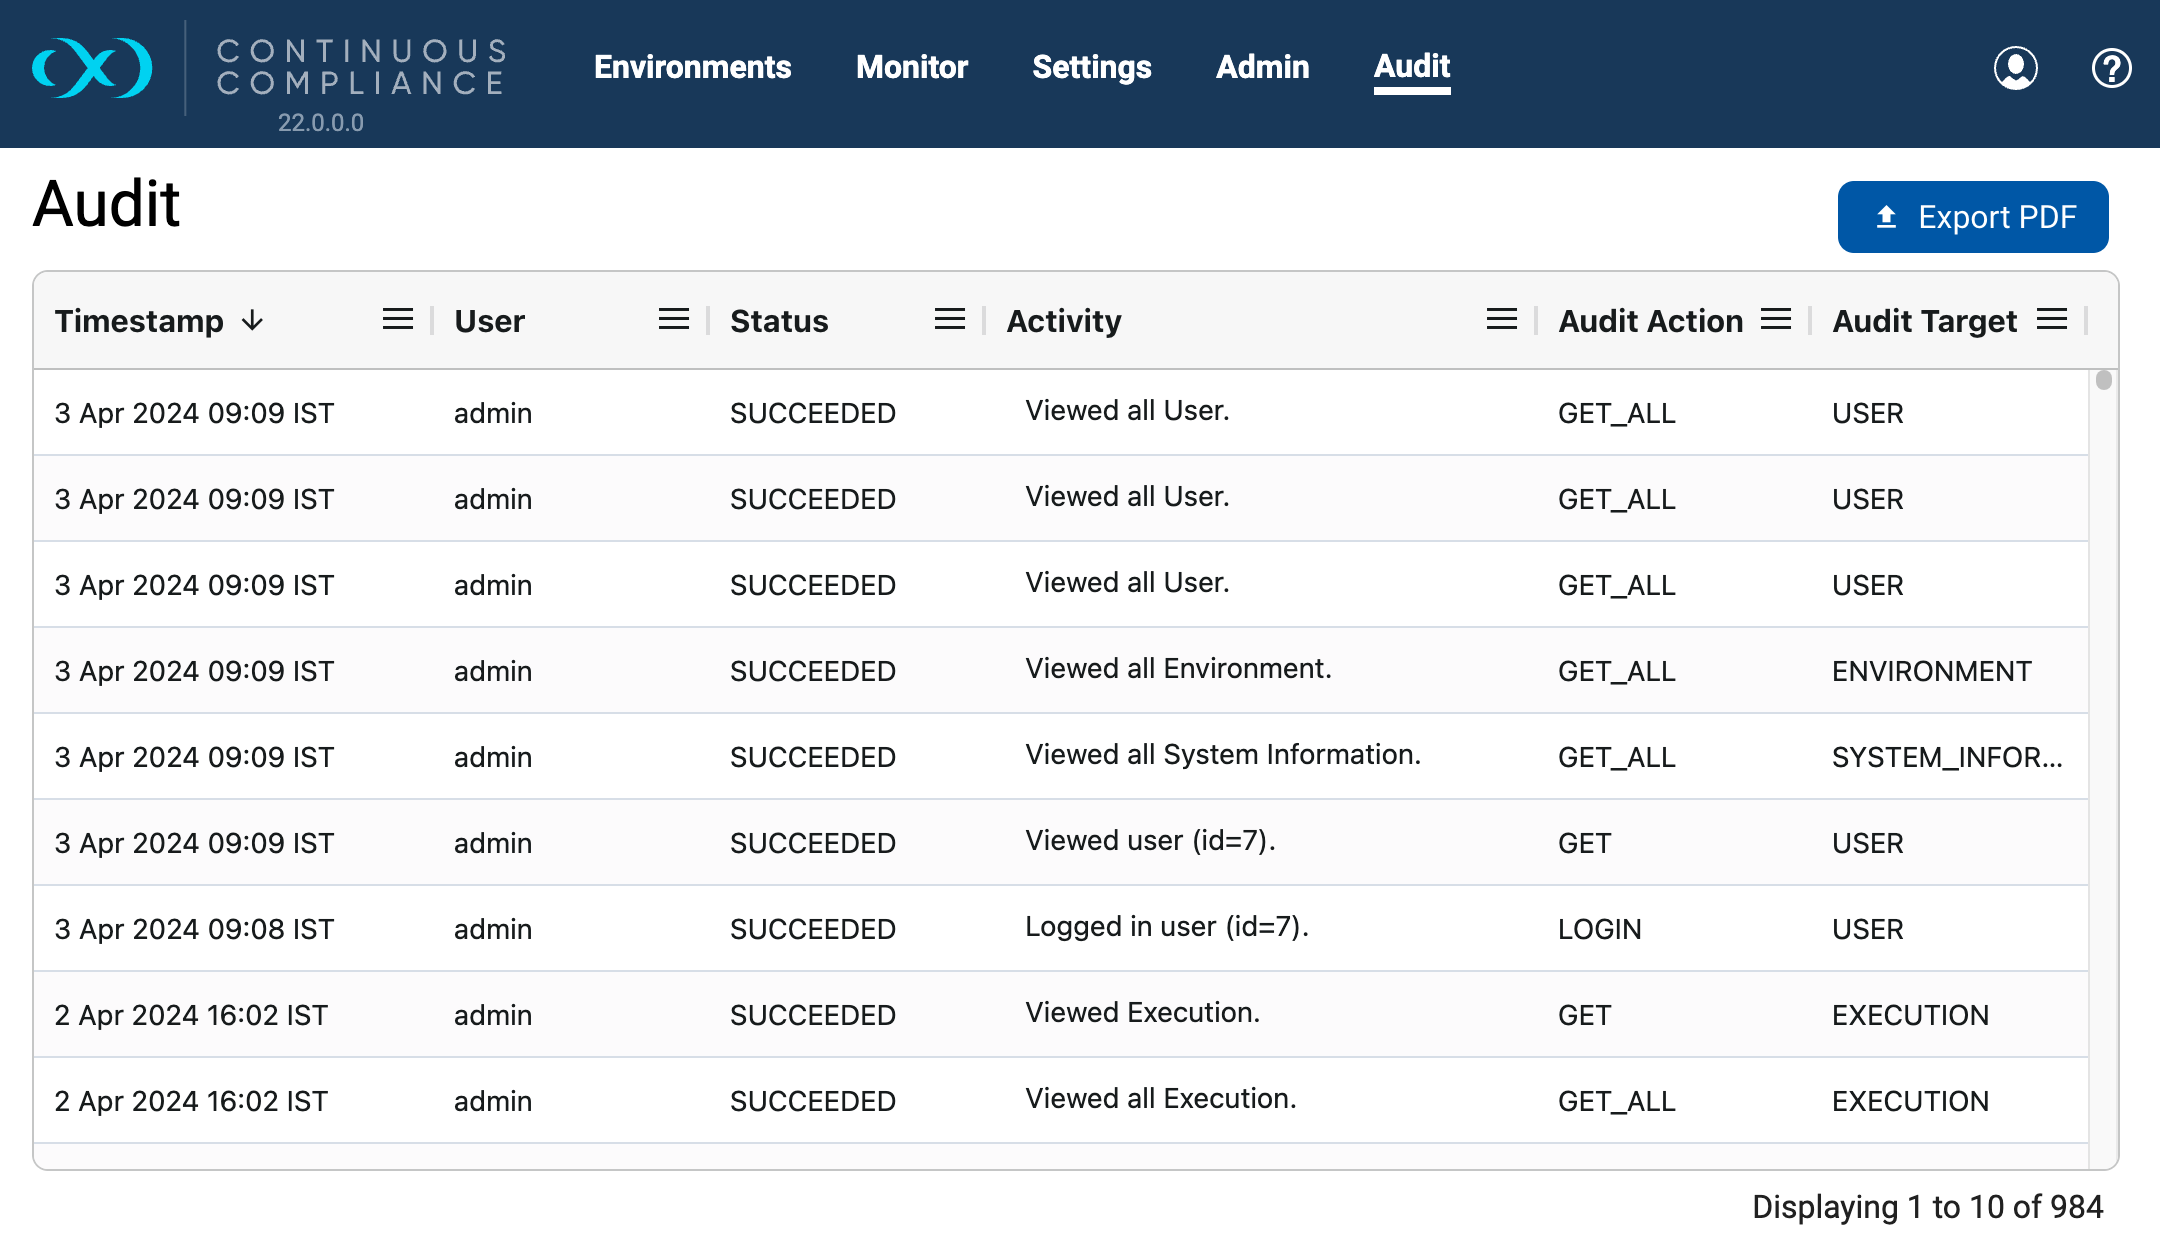
Task: Open the Admin navigation tab
Action: click(x=1262, y=67)
